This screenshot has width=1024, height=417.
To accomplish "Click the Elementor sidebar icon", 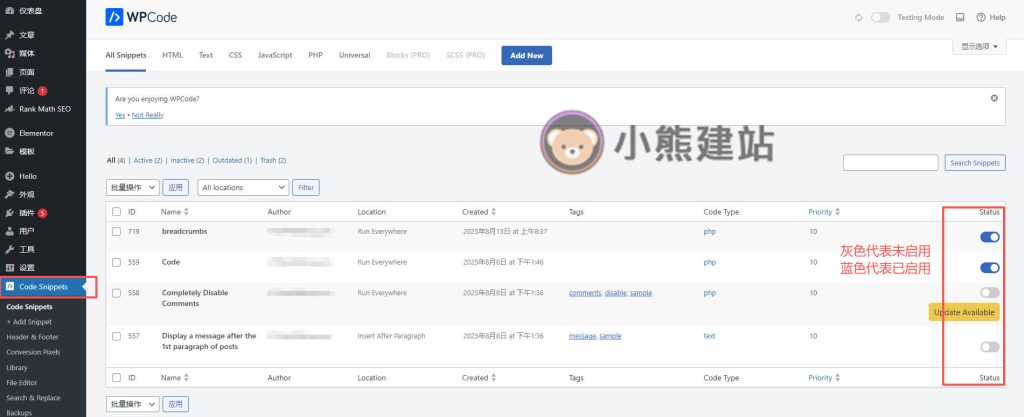I will click(9, 133).
